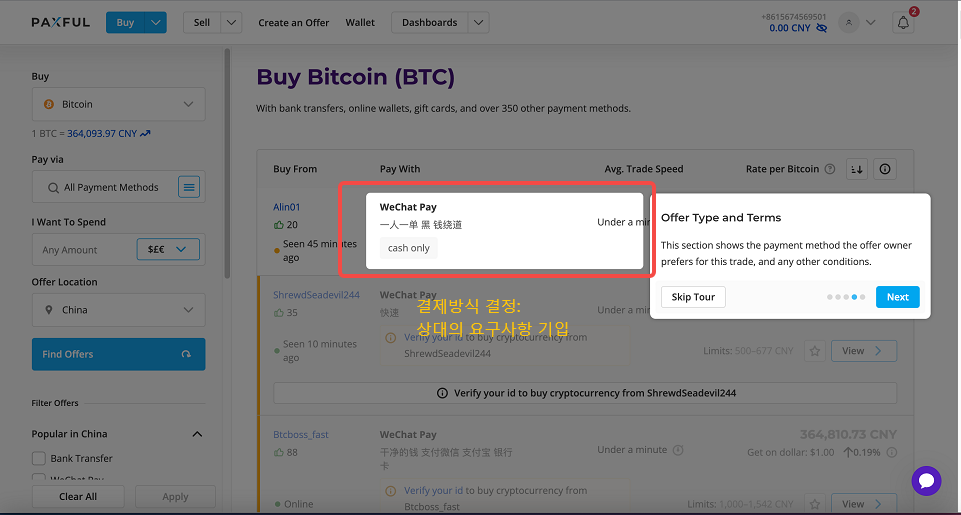Screen dimensions: 961x515
Task: Open the Bitcoin cryptocurrency dropdown
Action: 119,104
